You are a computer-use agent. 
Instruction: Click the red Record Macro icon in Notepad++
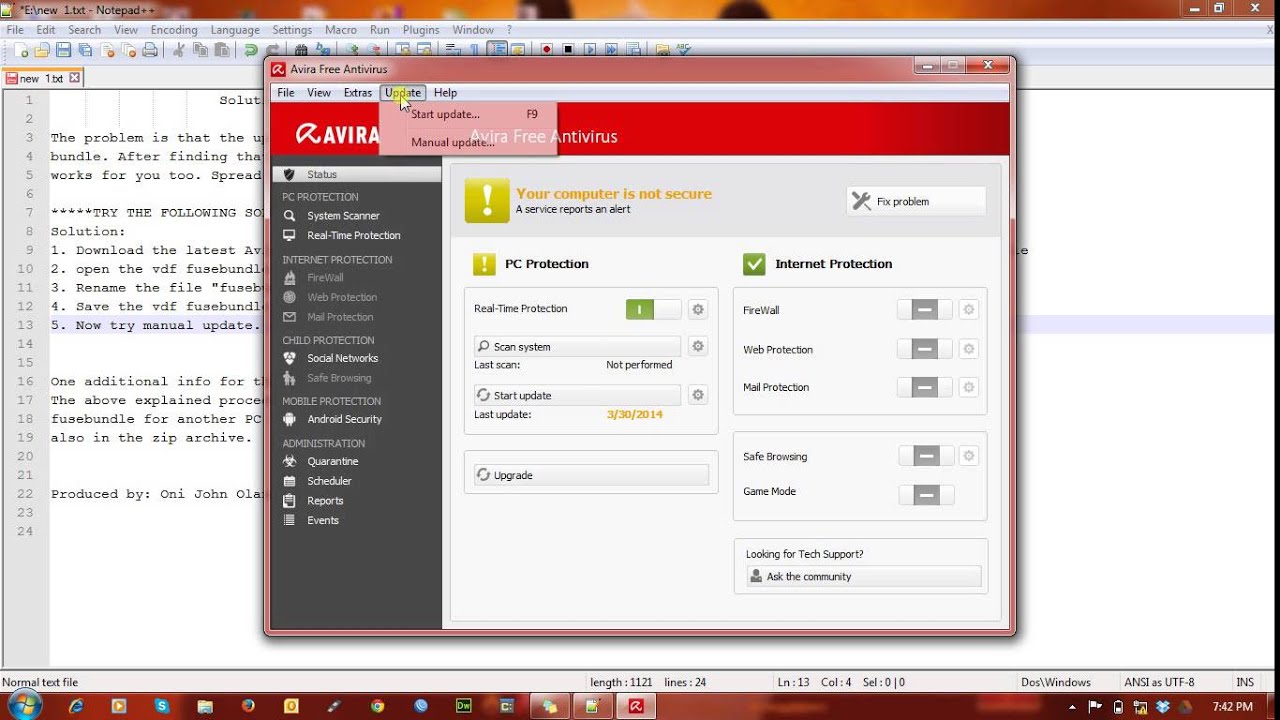(546, 49)
